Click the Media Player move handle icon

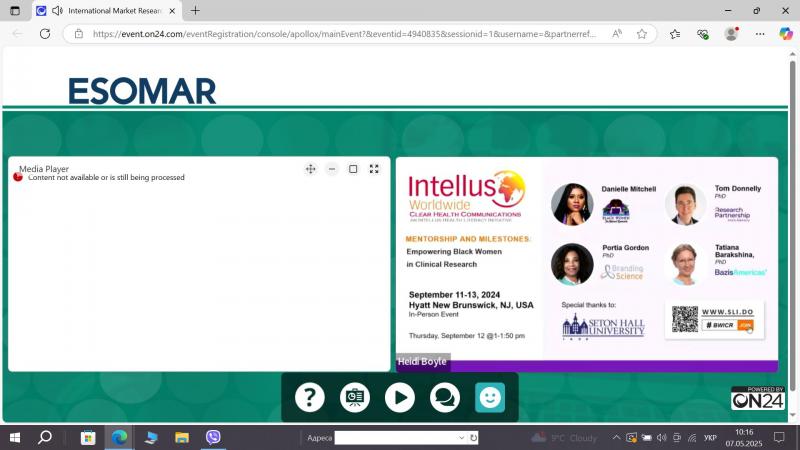(x=310, y=169)
